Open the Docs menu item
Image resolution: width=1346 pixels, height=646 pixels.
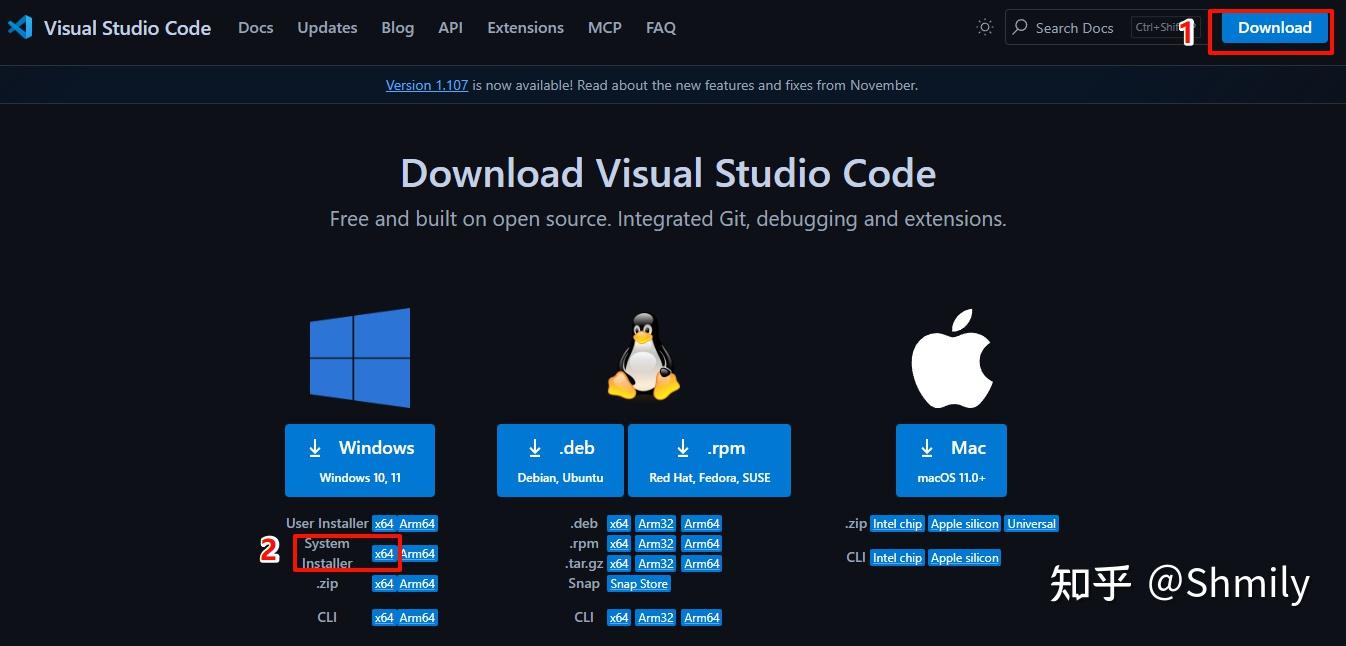coord(256,28)
